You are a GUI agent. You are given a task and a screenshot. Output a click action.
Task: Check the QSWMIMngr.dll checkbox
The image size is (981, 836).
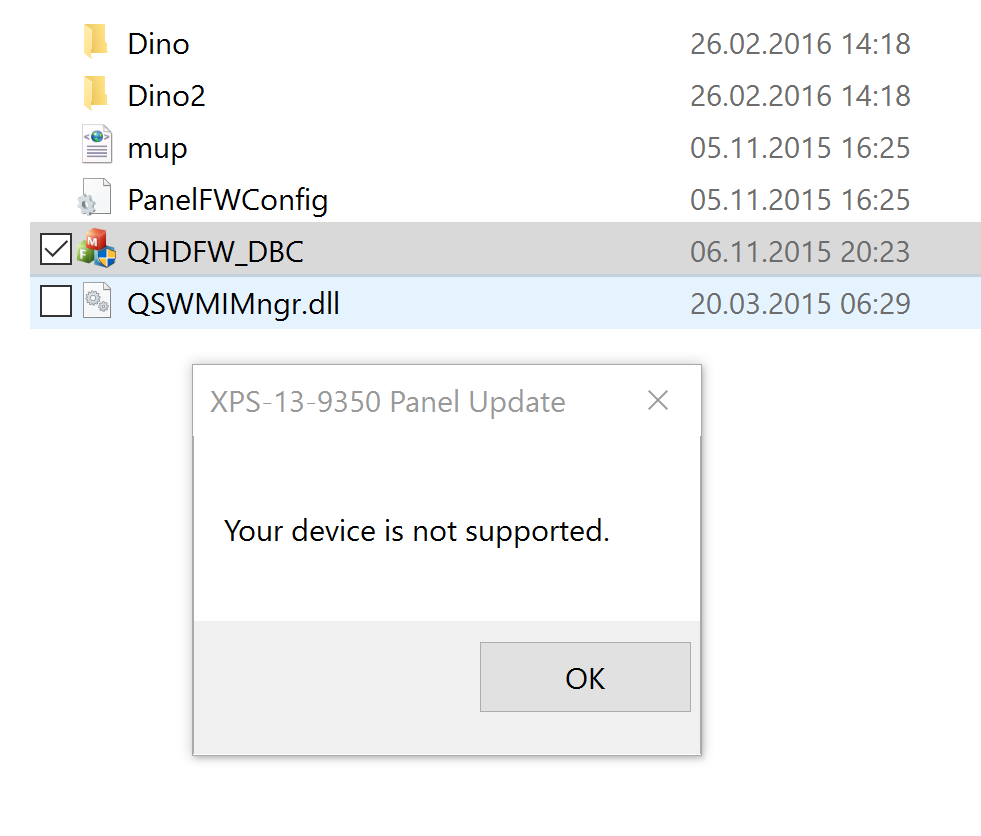coord(55,302)
